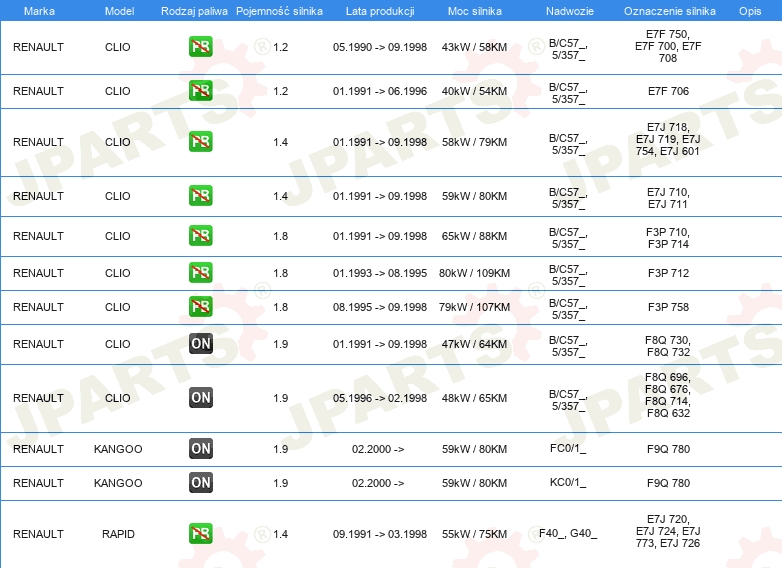Click engine power 40kW / 54KM
Screen dimensions: 782x568
[x=474, y=91]
